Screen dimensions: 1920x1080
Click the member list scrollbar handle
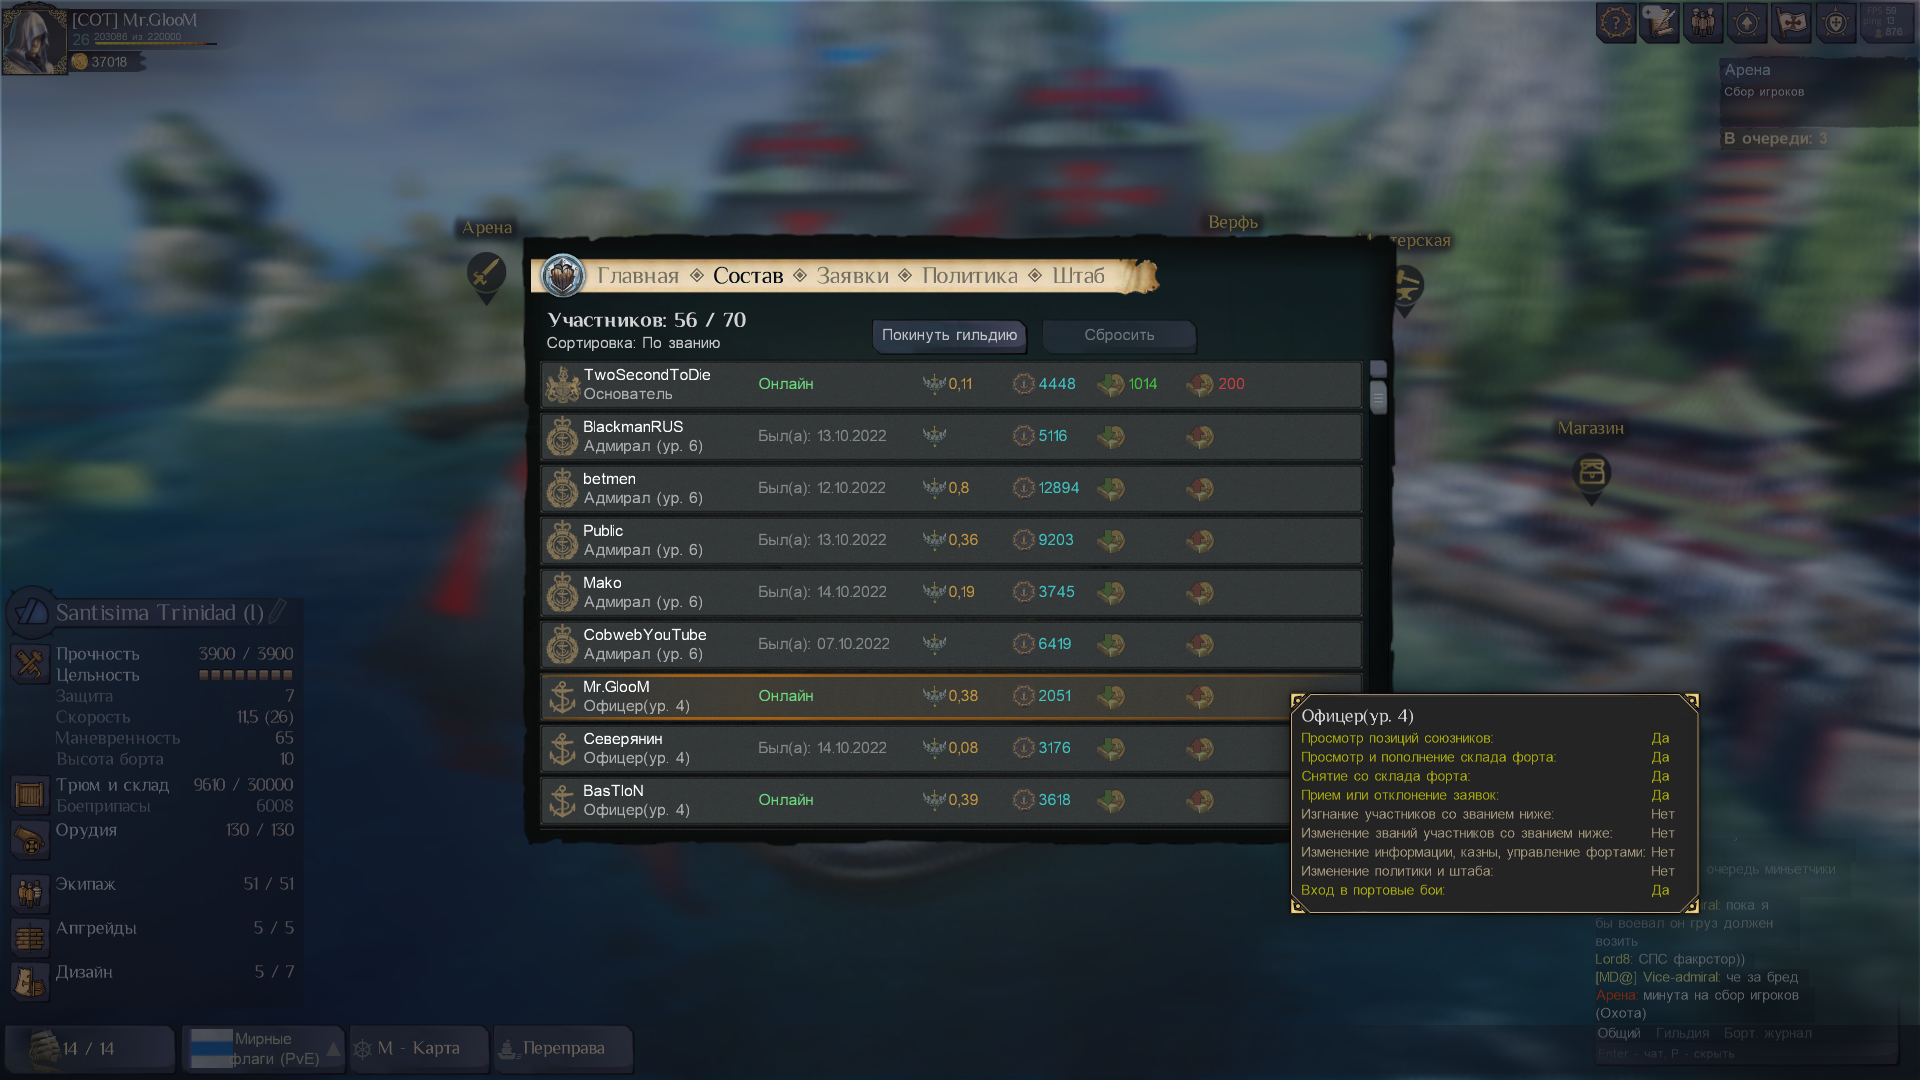(x=1378, y=398)
